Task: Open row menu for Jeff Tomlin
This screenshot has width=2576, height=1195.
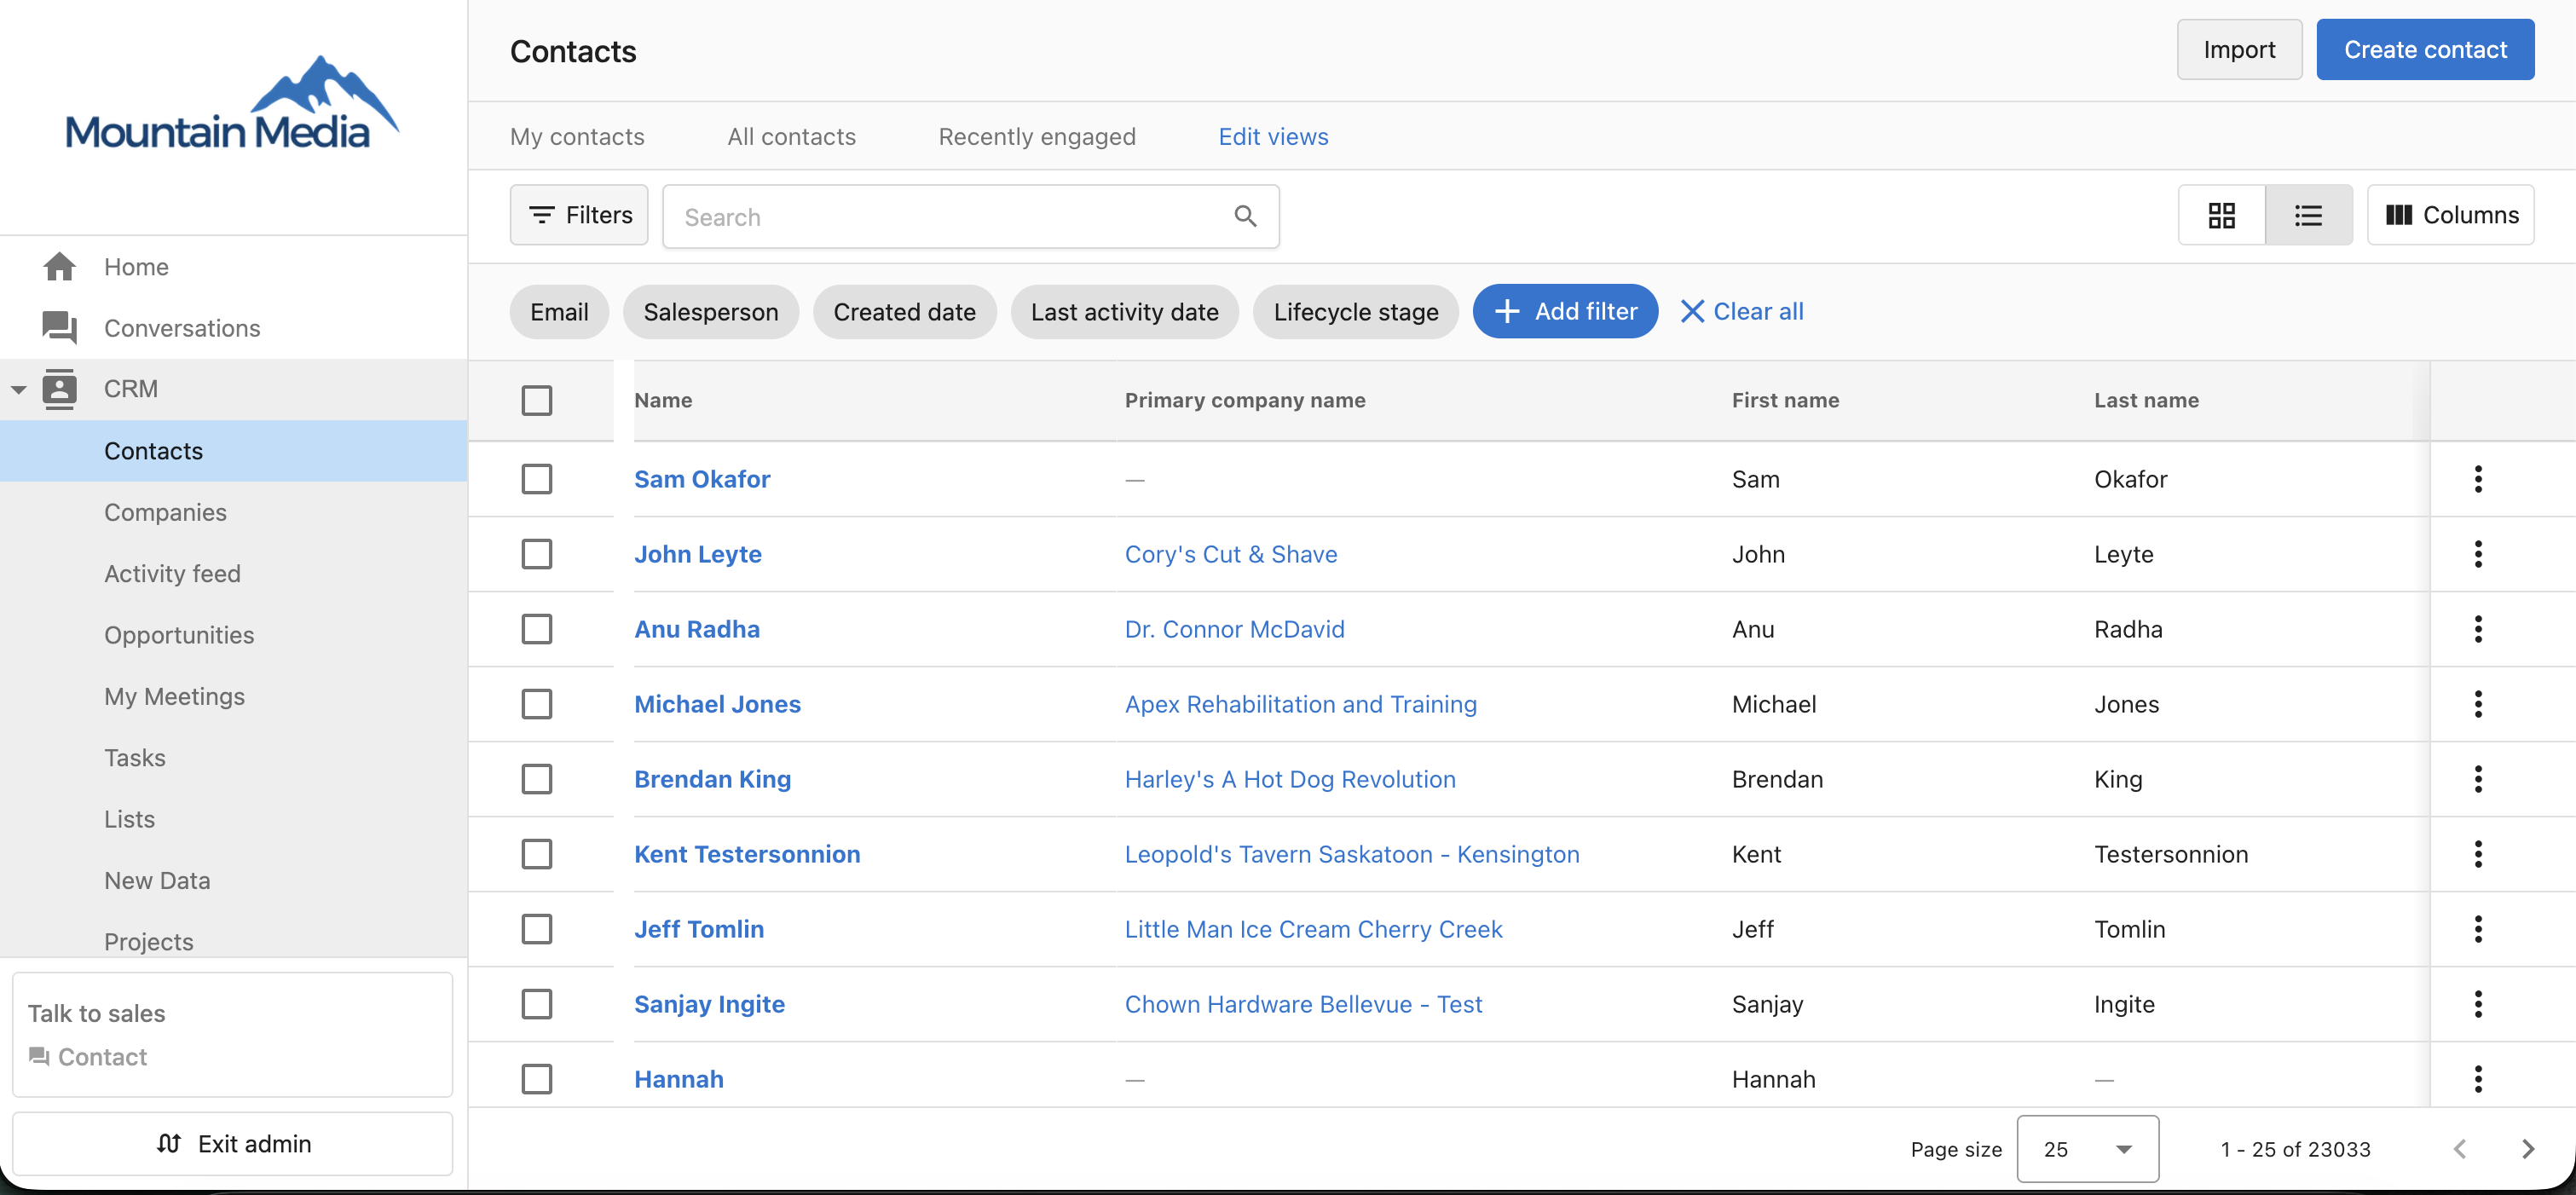Action: pyautogui.click(x=2478, y=929)
